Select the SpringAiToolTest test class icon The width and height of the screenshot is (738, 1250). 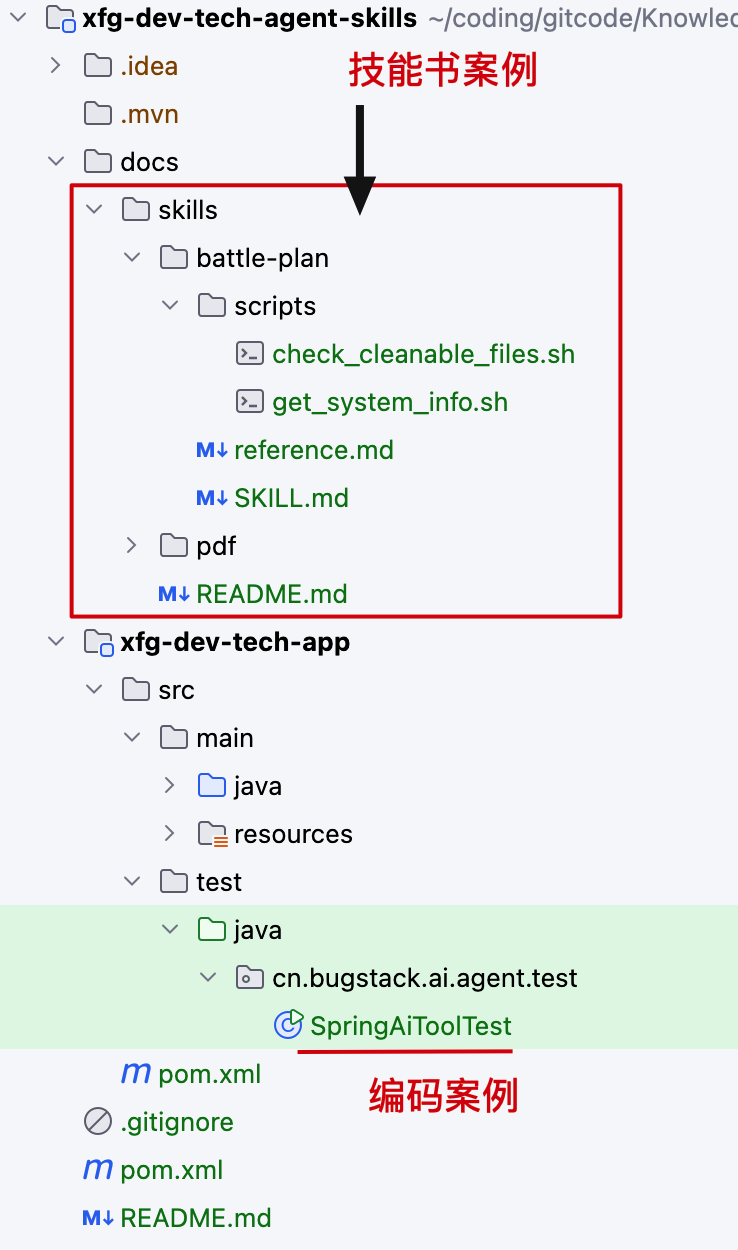(290, 1025)
